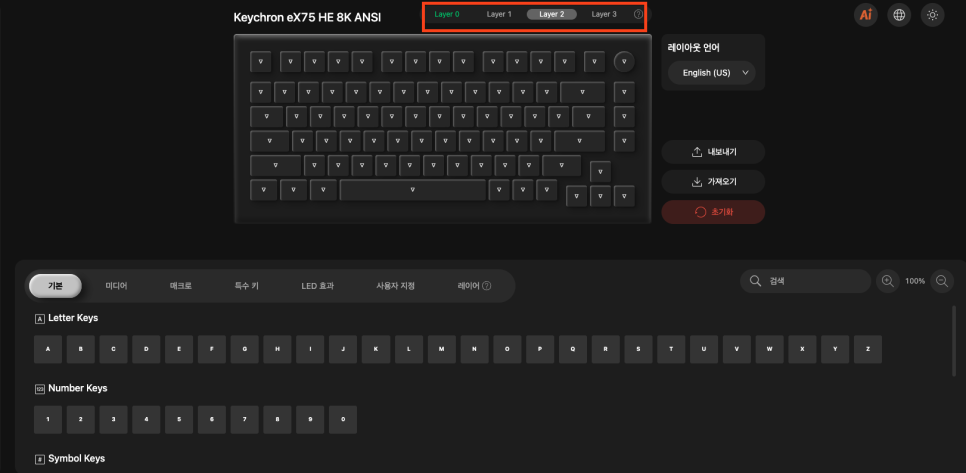The height and width of the screenshot is (473, 966).
Task: Click the Symbol Keys heading
Action: 76,458
